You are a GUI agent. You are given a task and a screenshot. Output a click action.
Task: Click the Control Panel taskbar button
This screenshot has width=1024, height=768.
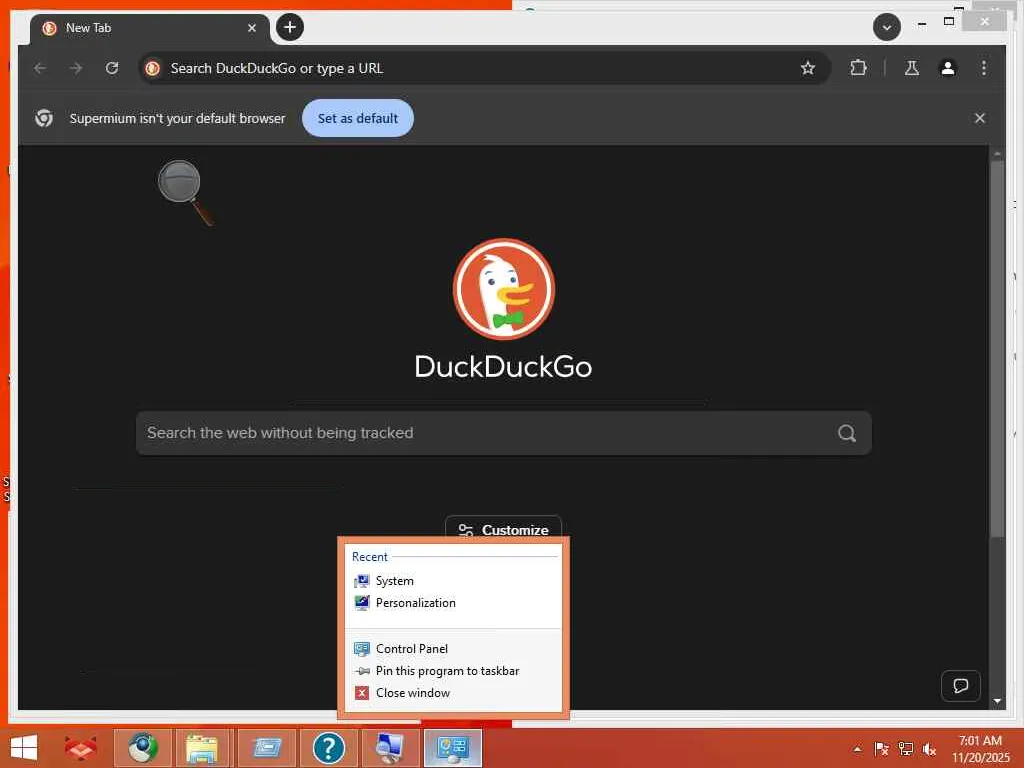point(453,748)
